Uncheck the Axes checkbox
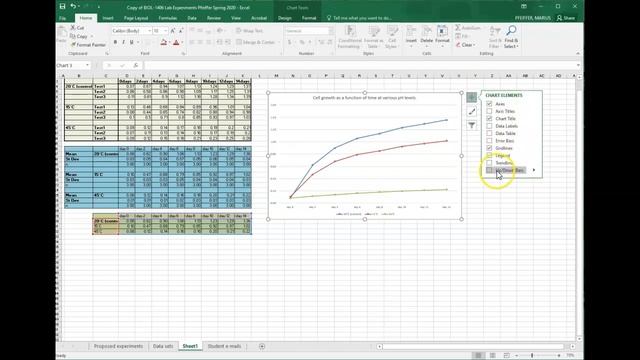640x360 pixels. pos(489,104)
